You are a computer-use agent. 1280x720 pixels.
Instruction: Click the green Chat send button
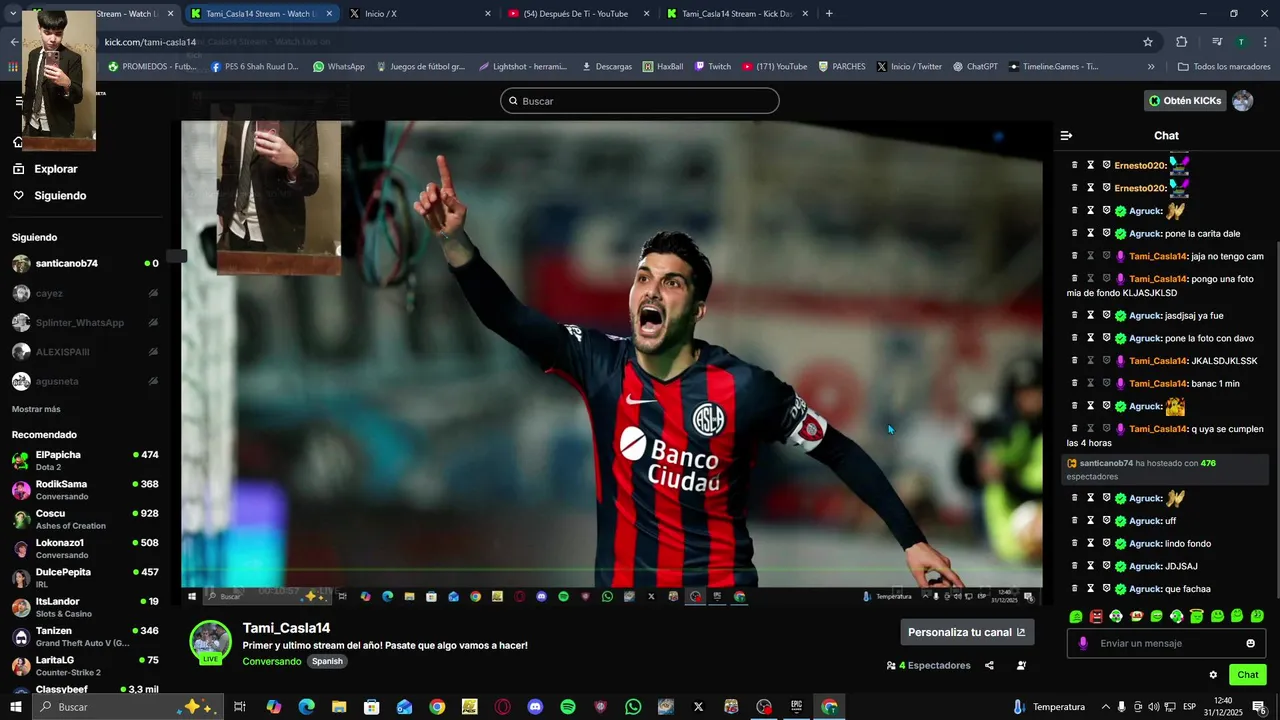[x=1247, y=675]
